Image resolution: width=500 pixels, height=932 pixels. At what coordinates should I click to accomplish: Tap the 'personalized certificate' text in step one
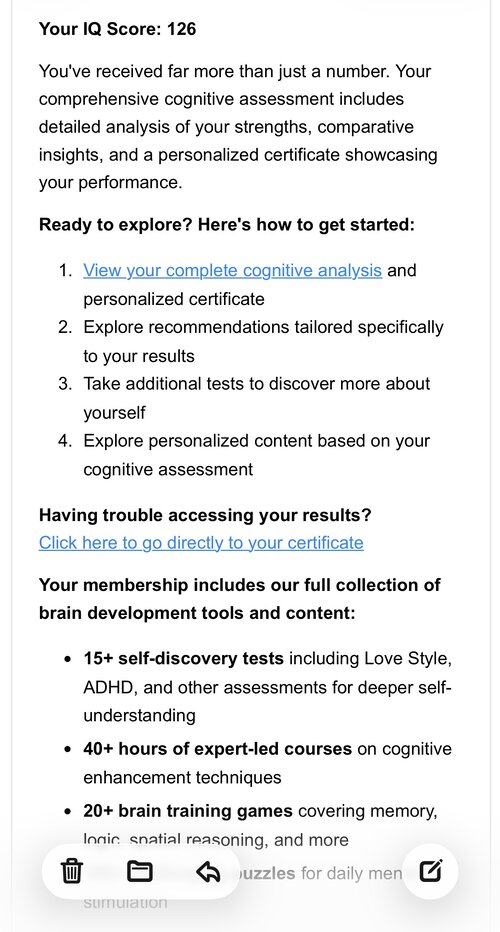click(x=174, y=298)
